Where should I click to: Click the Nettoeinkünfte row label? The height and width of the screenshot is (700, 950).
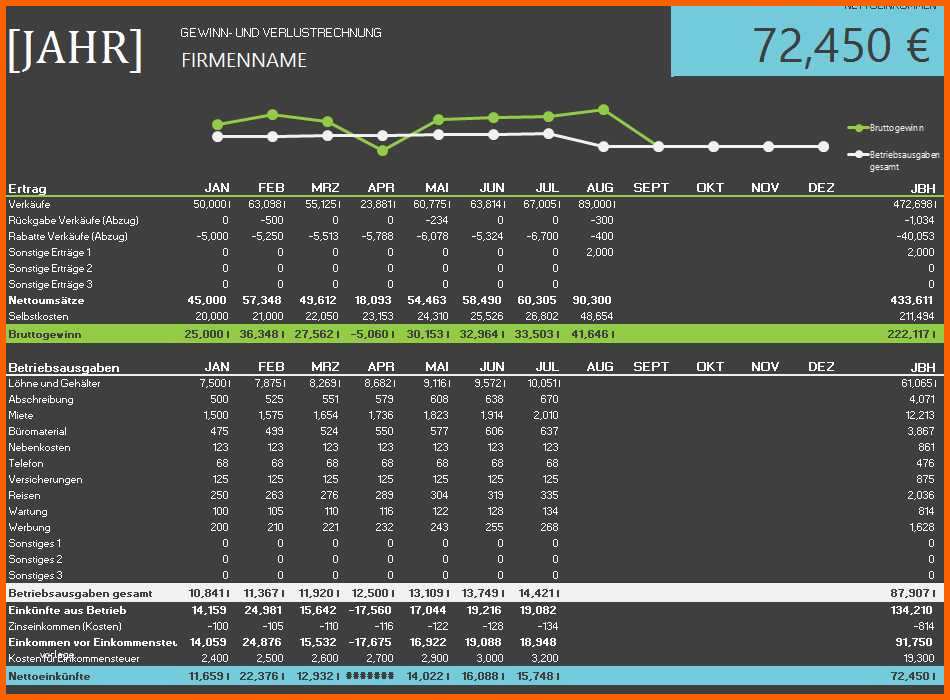point(49,676)
